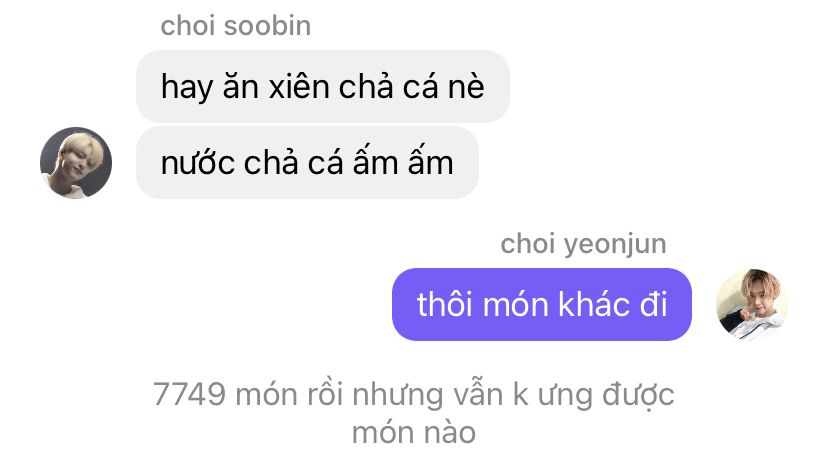
Task: Select the 'nước chả cá ấm ấm' bubble
Action: point(307,163)
